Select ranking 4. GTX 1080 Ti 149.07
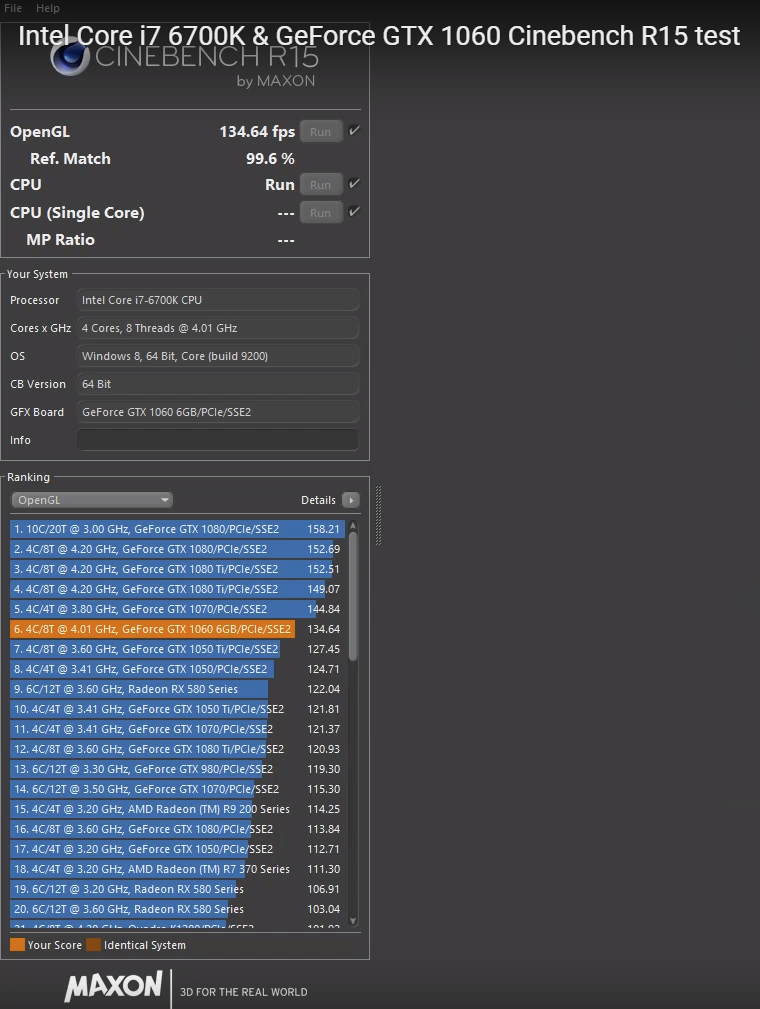 point(178,589)
